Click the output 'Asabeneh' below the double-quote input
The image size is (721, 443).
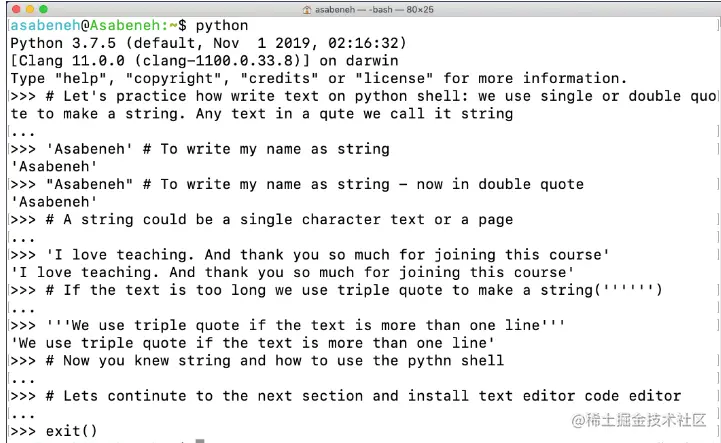tap(54, 202)
